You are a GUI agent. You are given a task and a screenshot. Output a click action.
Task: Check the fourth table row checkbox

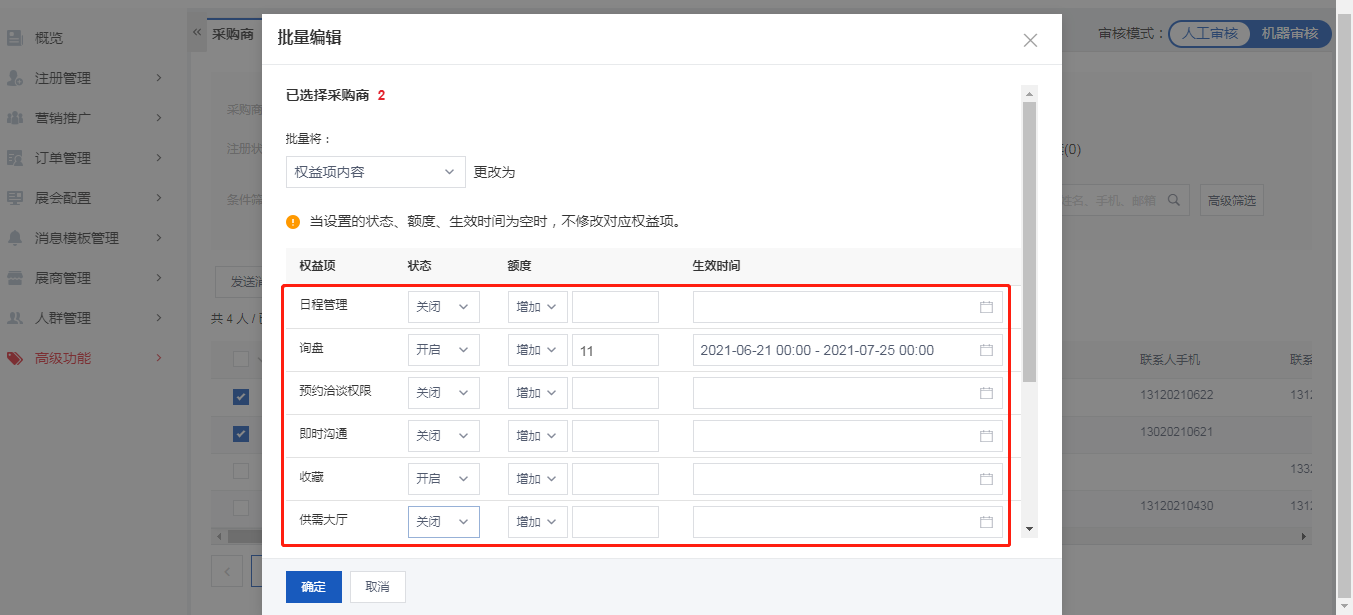click(241, 507)
